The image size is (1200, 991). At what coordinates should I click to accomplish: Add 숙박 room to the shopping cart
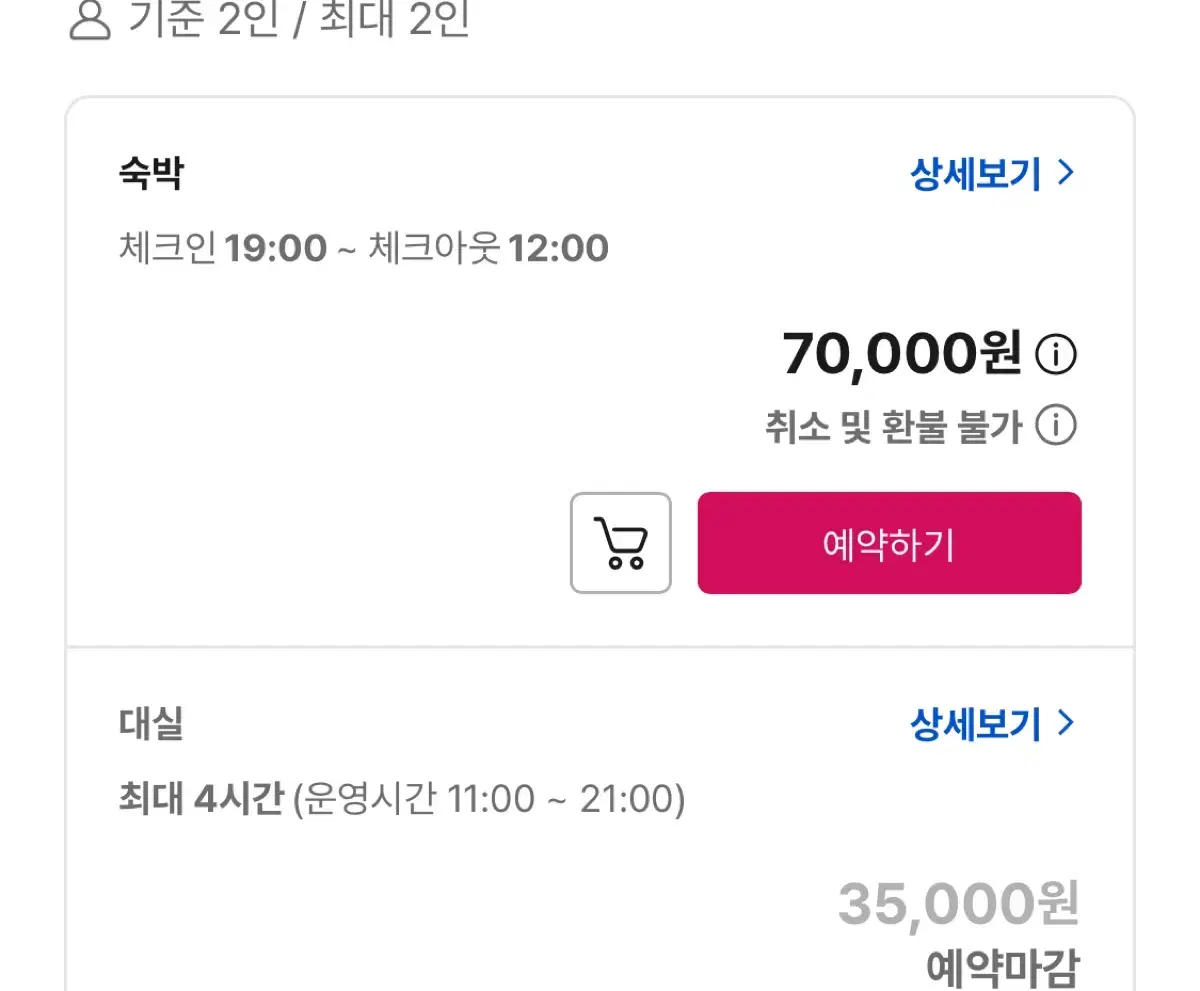pos(621,543)
